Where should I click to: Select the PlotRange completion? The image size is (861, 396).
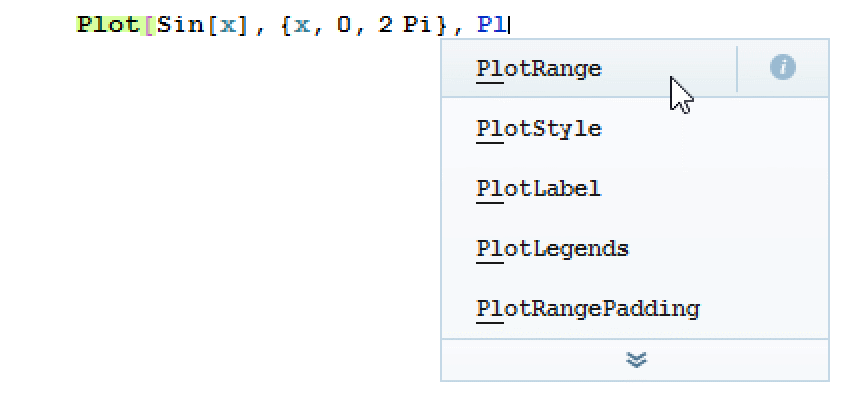point(589,69)
